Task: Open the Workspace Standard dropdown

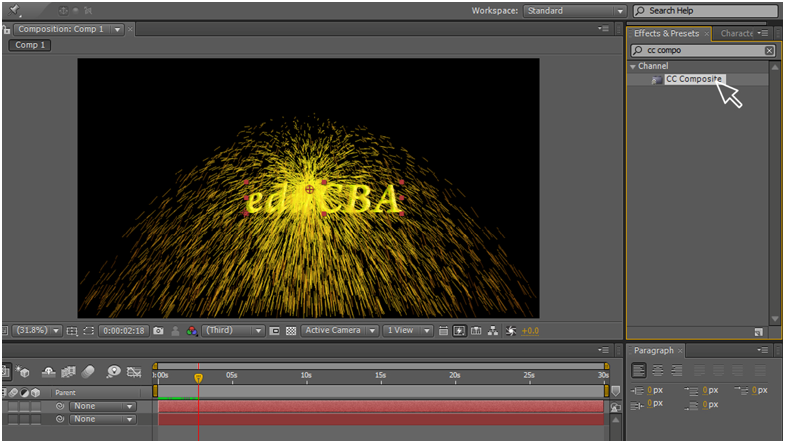Action: coord(575,11)
